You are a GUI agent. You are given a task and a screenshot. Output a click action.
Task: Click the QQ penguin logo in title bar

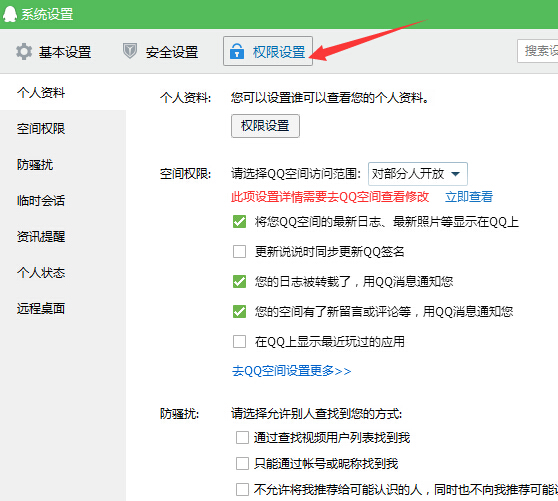[x=10, y=14]
